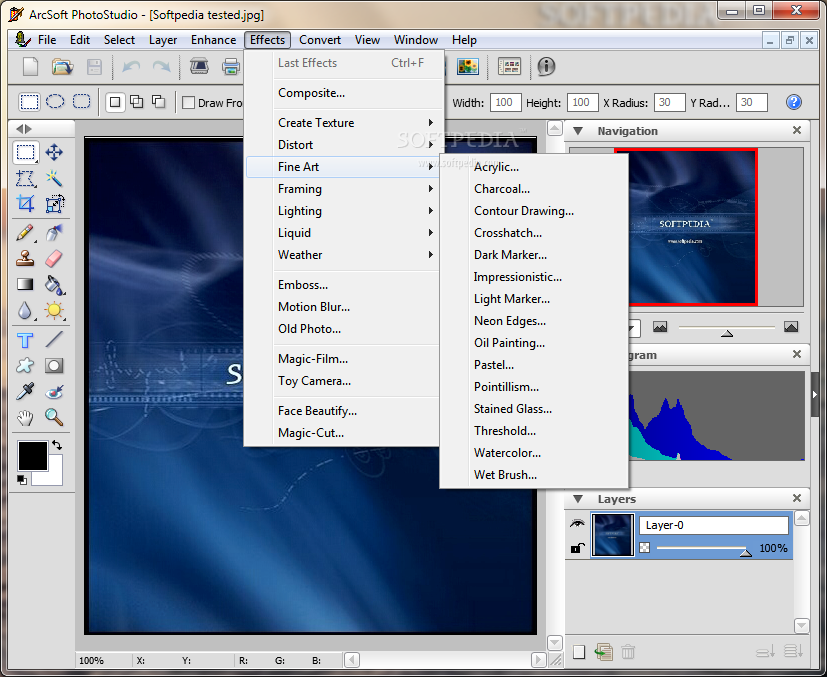This screenshot has height=677, width=827.
Task: Open the Composite effect dialog
Action: pyautogui.click(x=342, y=93)
